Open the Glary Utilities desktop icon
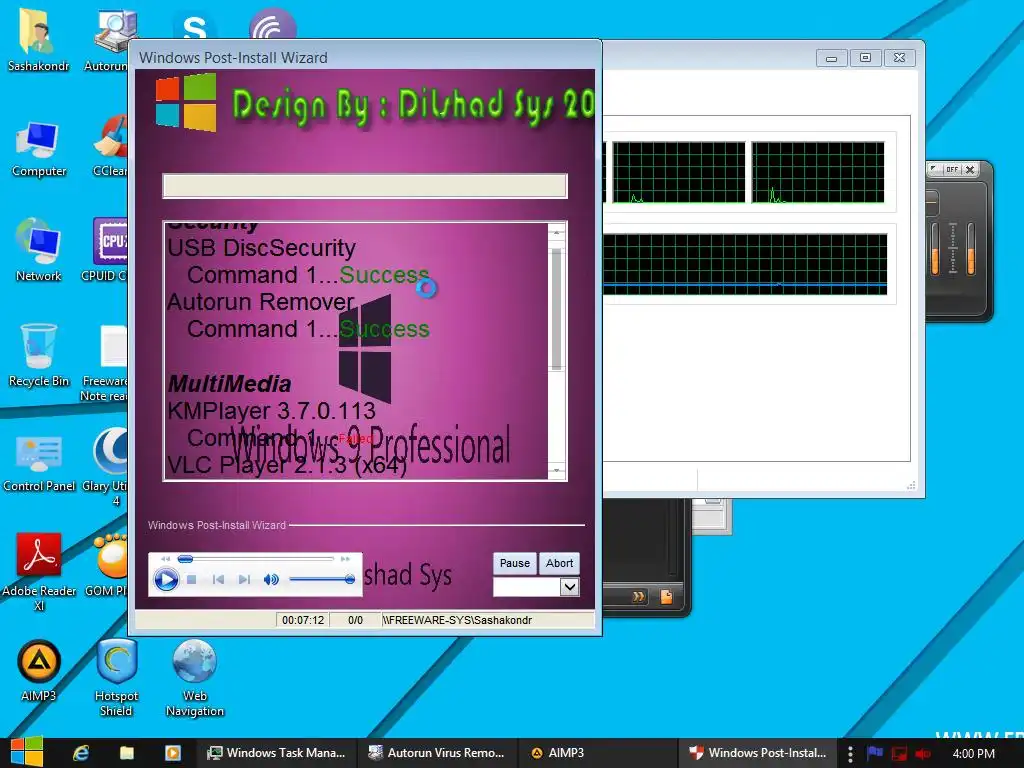 click(108, 466)
